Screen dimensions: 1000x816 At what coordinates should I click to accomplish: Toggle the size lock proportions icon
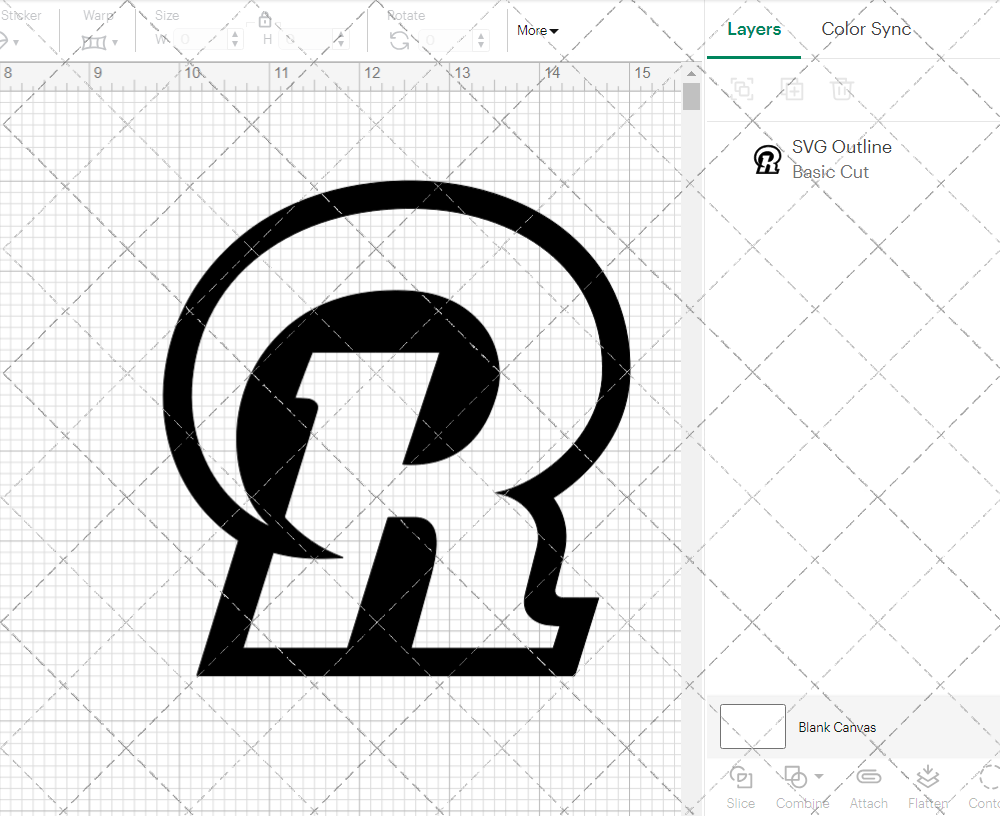265,19
